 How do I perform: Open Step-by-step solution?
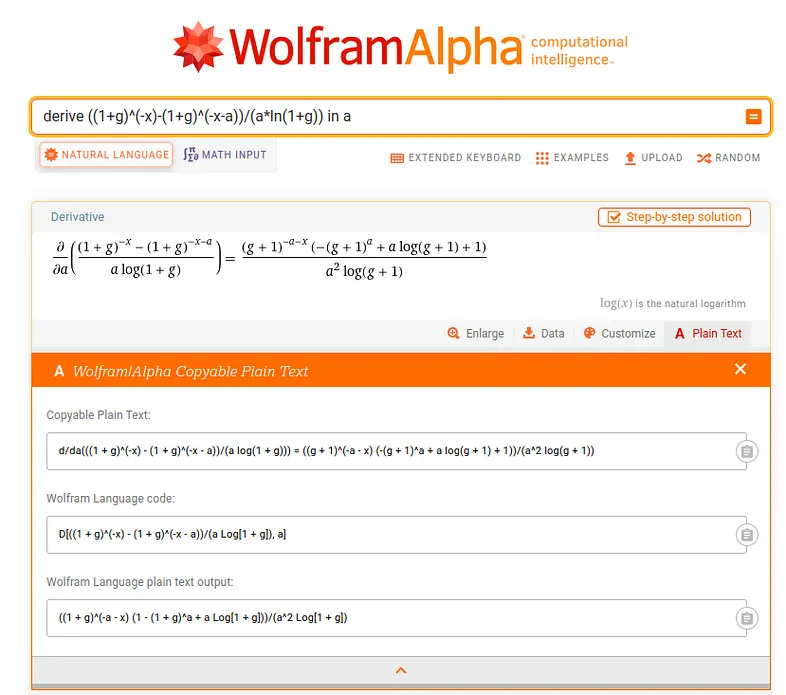point(674,217)
